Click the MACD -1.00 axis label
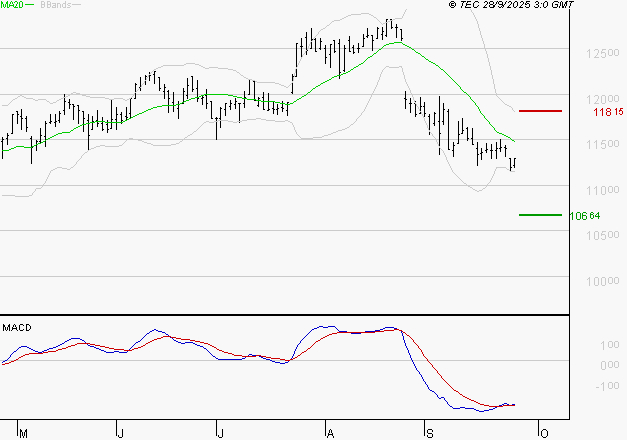The image size is (627, 440). pos(607,386)
